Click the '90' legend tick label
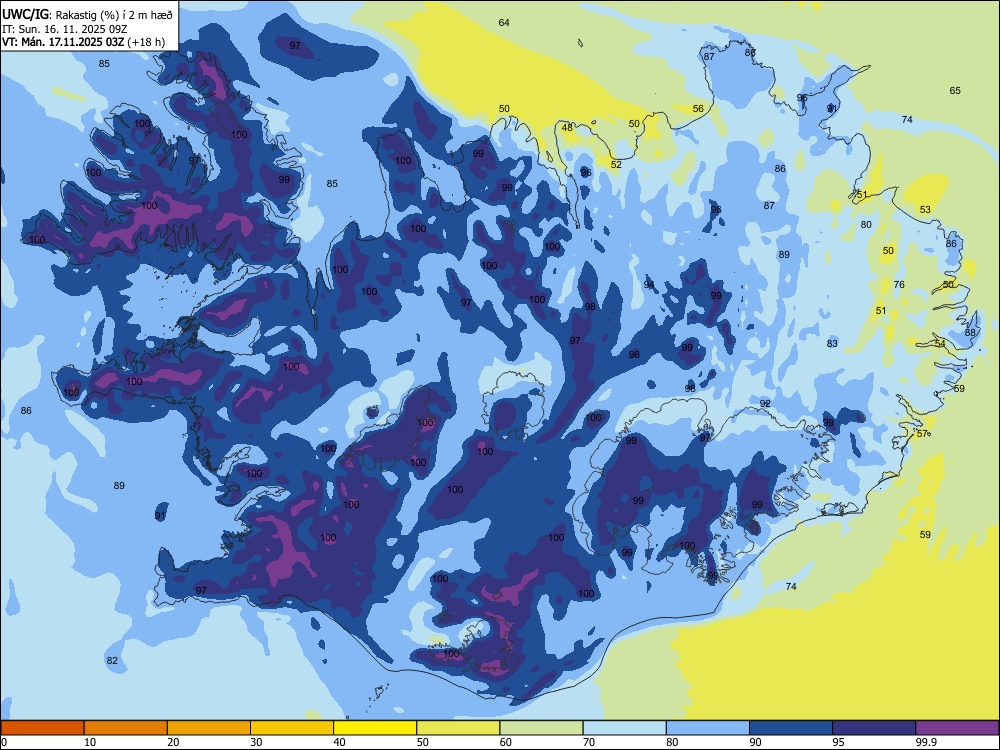The width and height of the screenshot is (1000, 750). point(755,742)
